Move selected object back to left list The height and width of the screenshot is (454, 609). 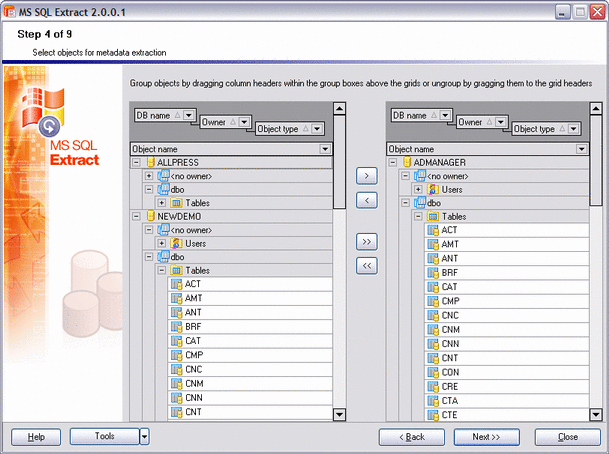click(367, 200)
